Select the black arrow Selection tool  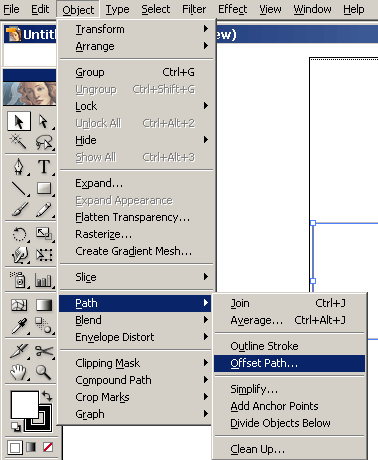pyautogui.click(x=19, y=121)
